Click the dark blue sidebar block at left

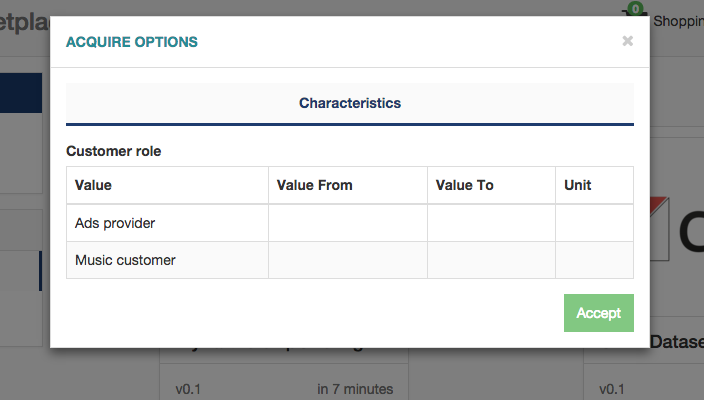click(21, 93)
